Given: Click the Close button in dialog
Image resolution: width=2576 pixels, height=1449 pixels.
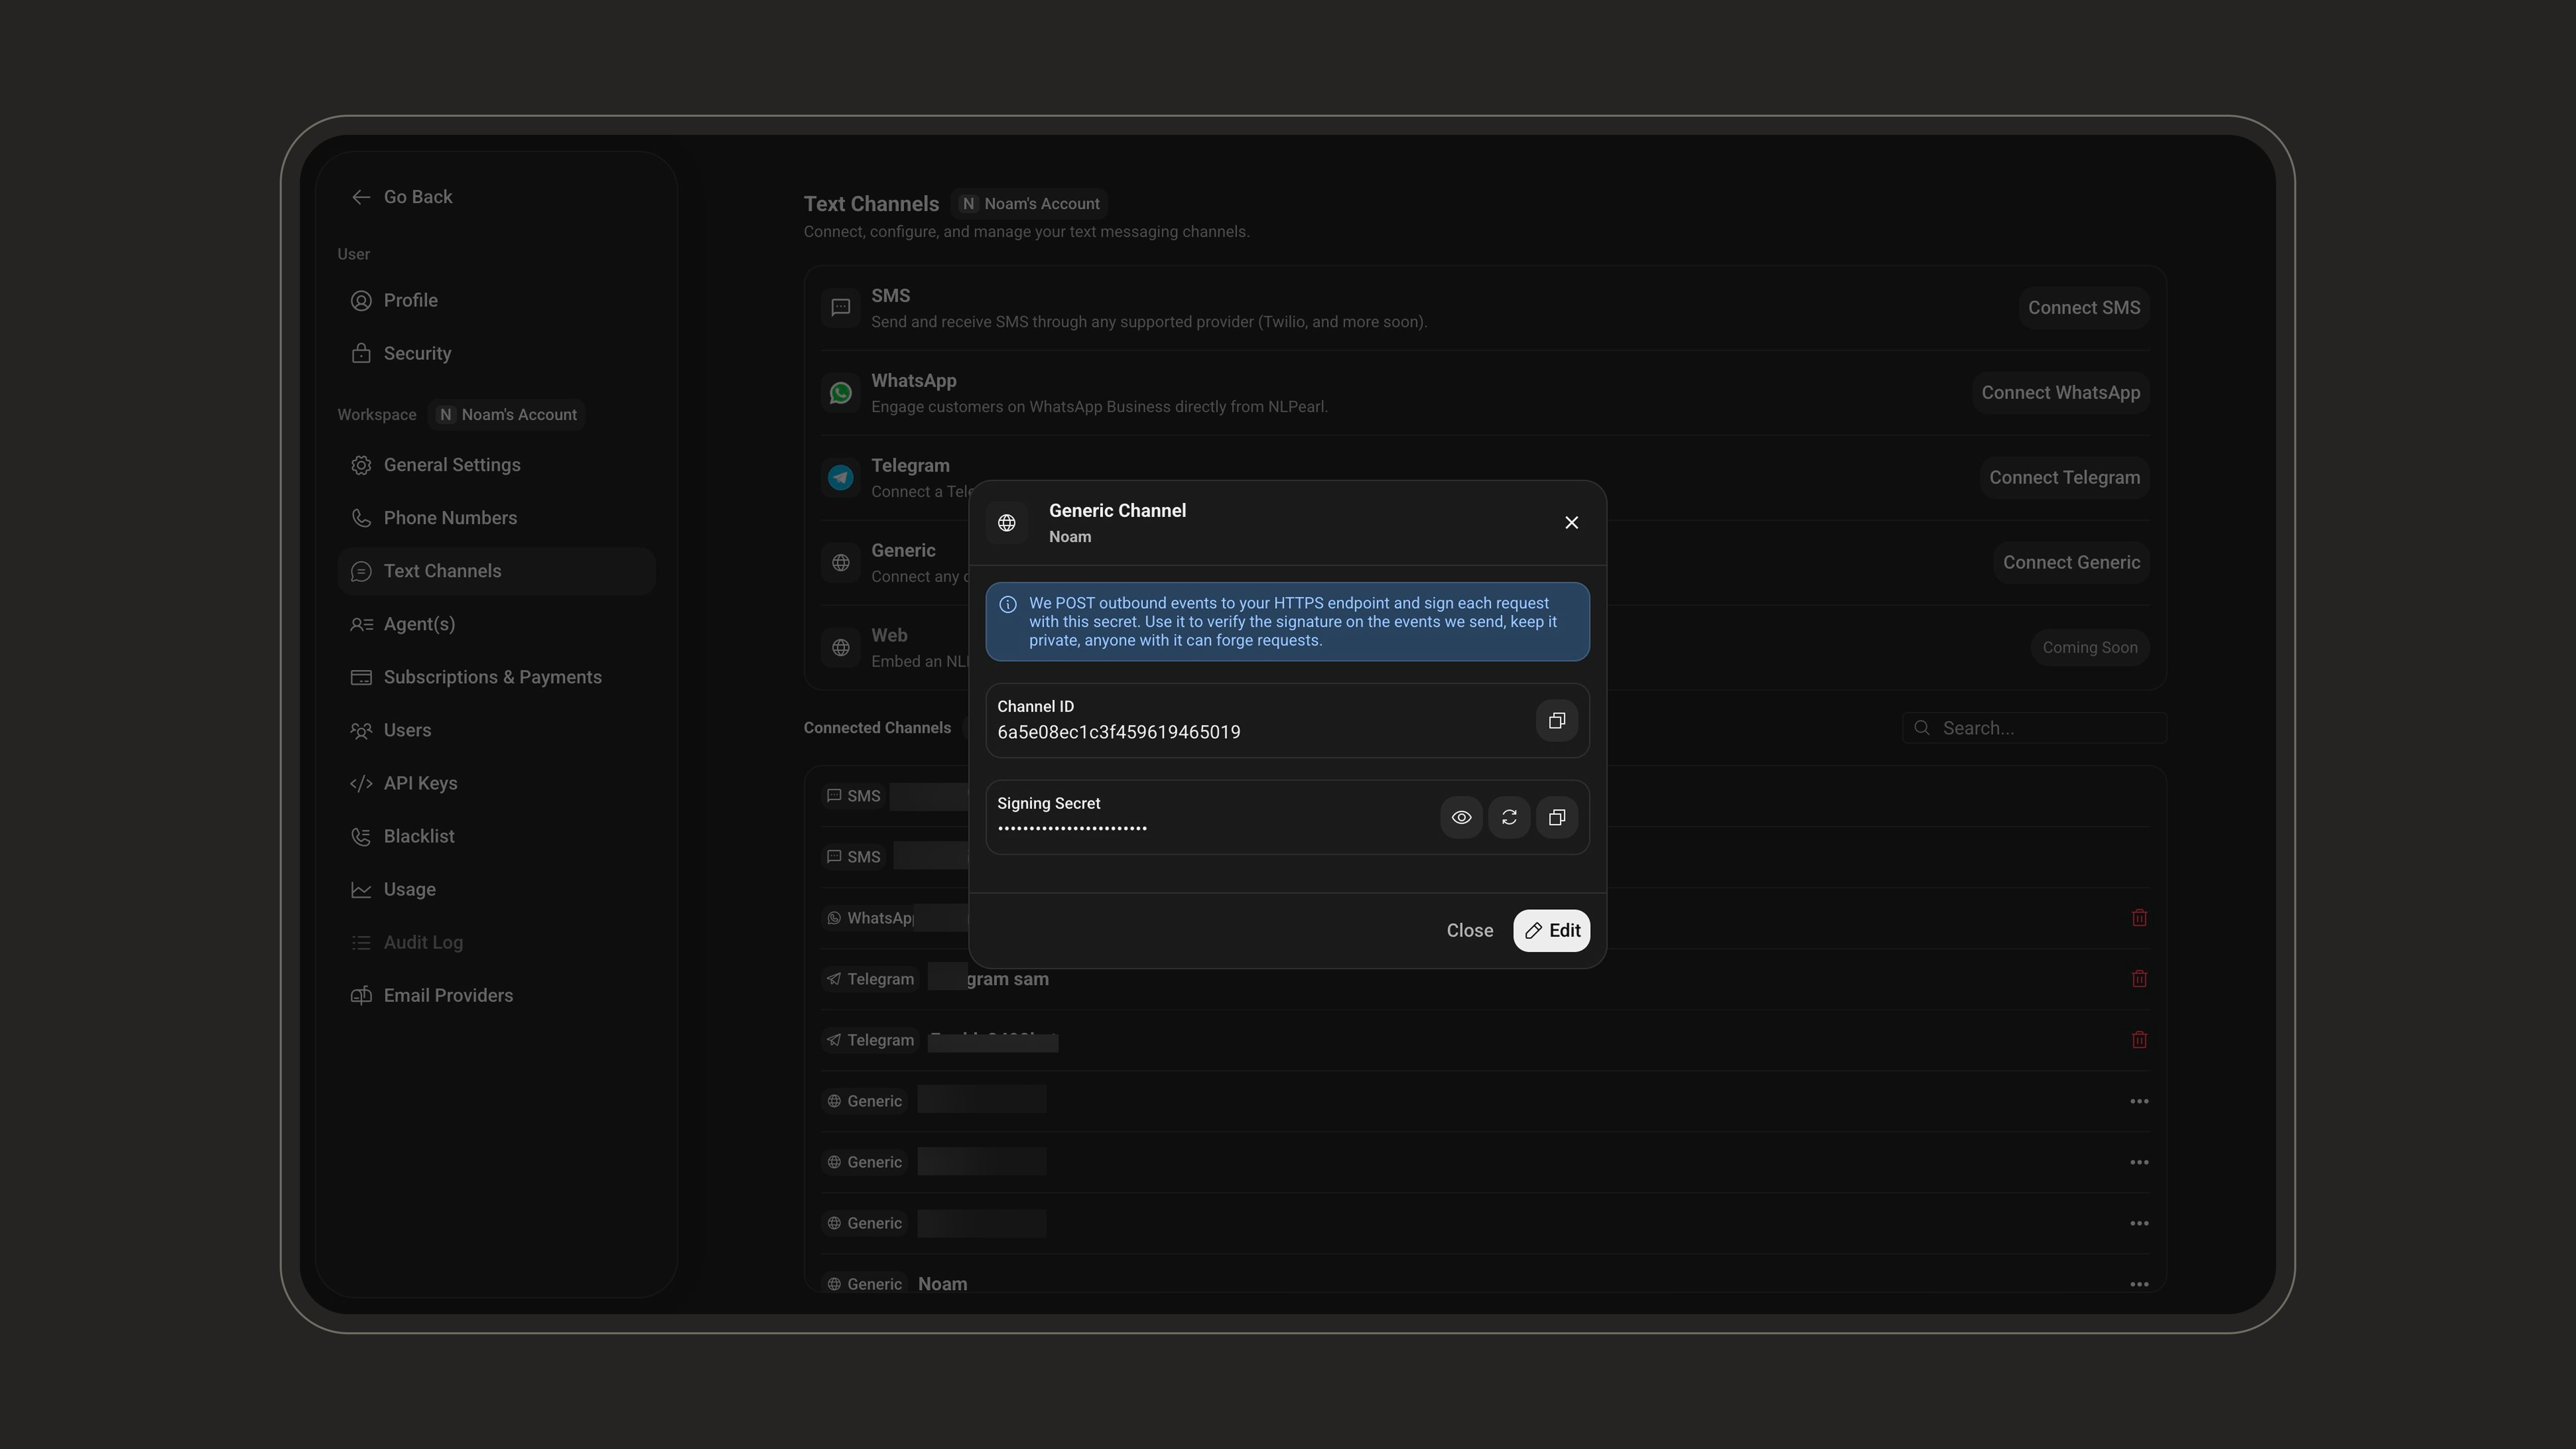Looking at the screenshot, I should [x=1469, y=931].
